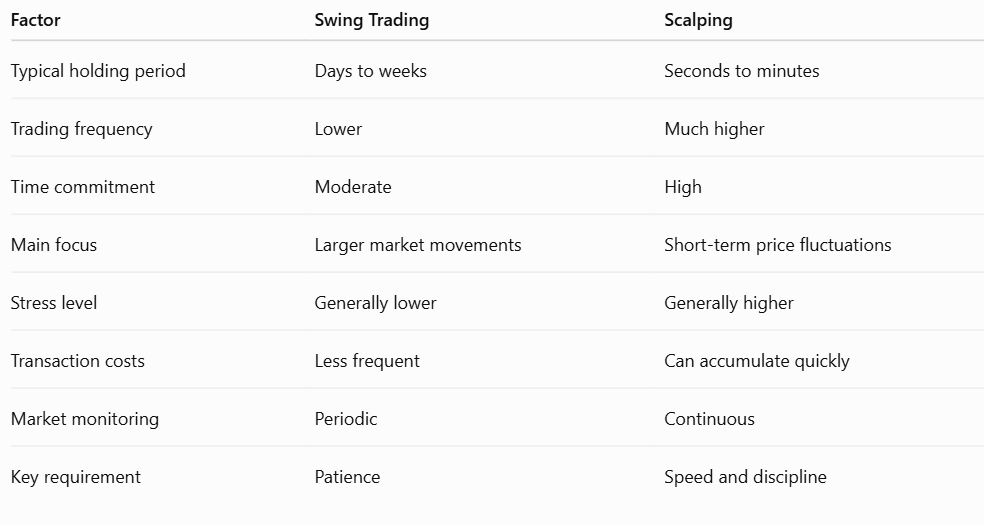
Task: Click the Main focus row label
Action: 54,245
